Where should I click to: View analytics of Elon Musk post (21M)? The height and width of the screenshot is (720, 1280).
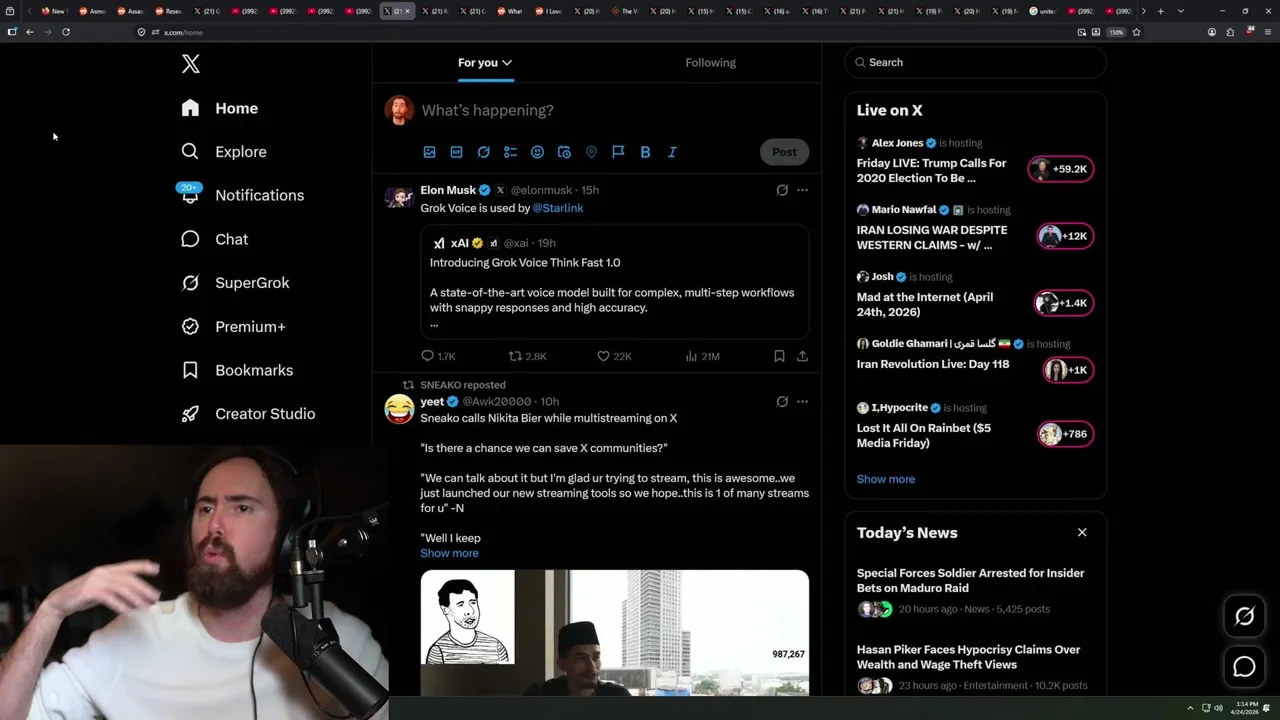[702, 356]
